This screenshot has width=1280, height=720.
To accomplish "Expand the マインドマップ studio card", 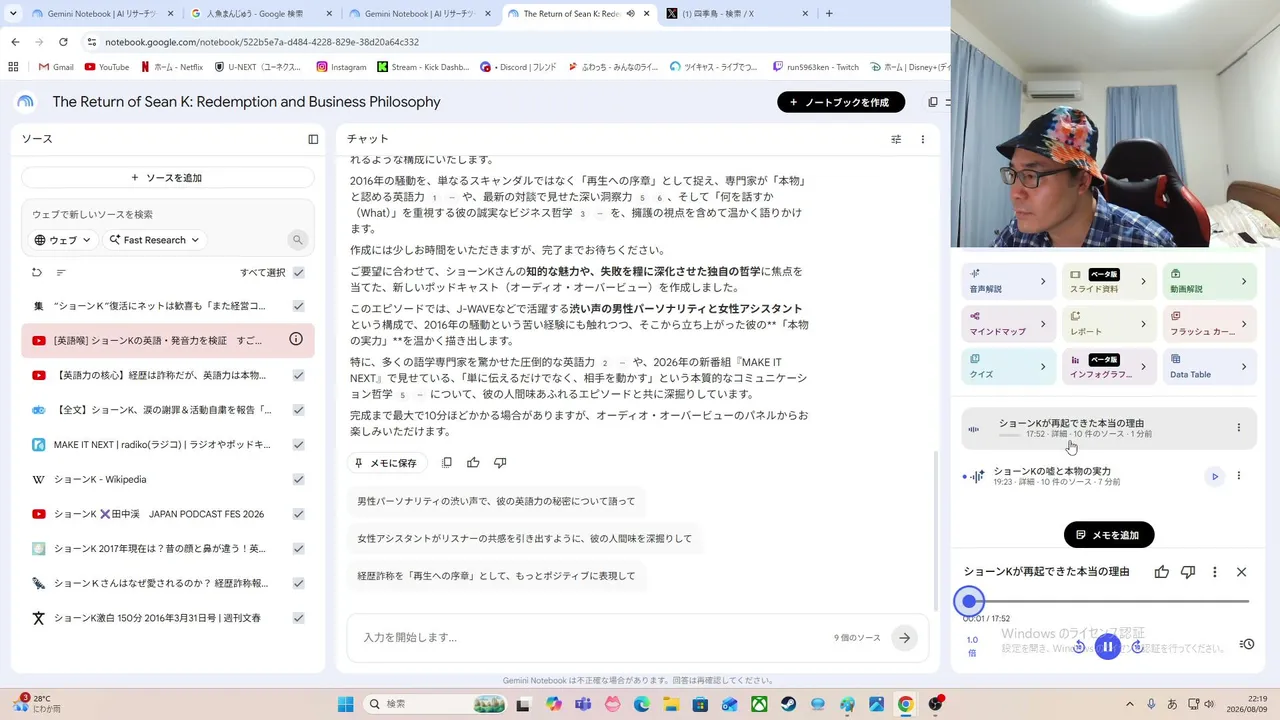I will point(1007,324).
